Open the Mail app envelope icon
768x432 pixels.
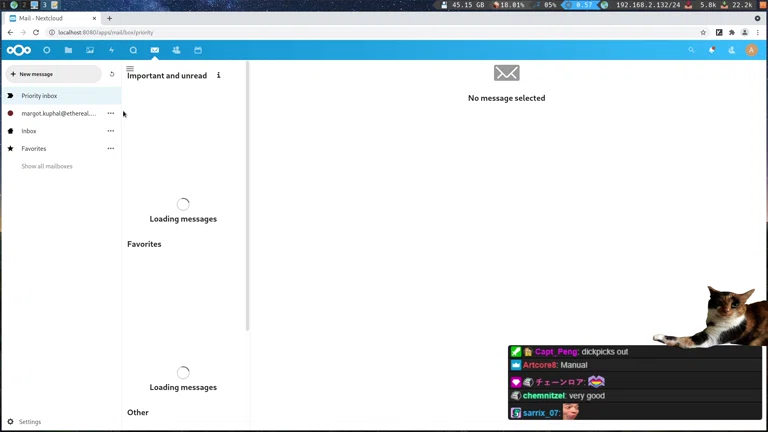click(155, 50)
